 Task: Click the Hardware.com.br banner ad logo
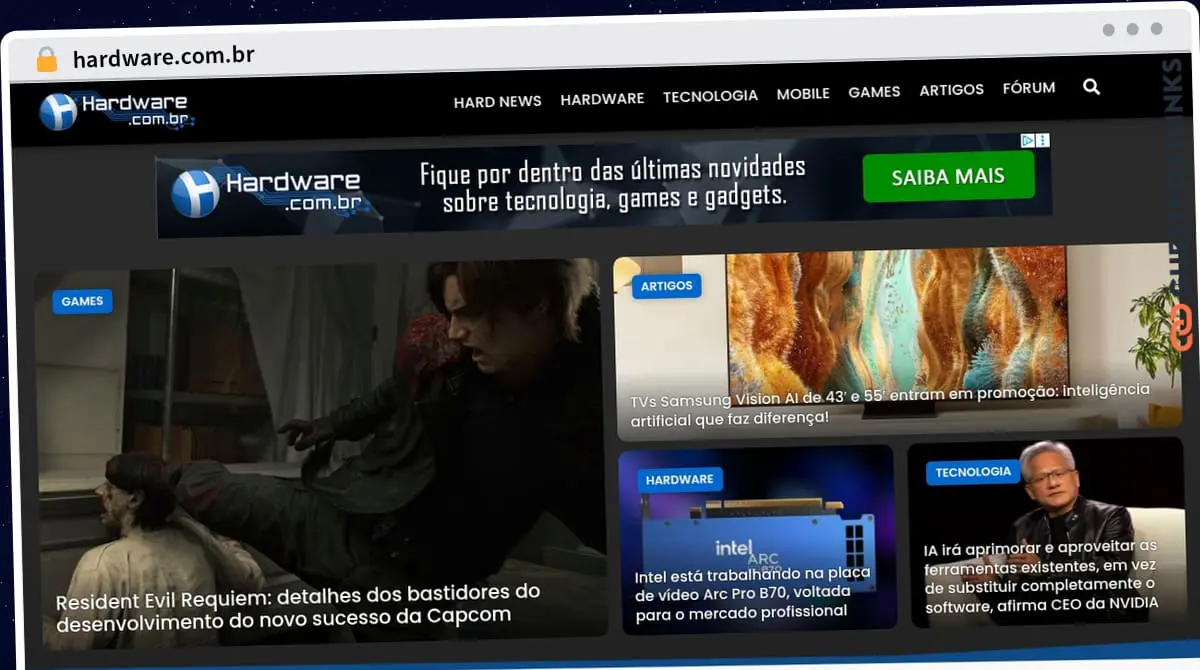click(x=266, y=192)
